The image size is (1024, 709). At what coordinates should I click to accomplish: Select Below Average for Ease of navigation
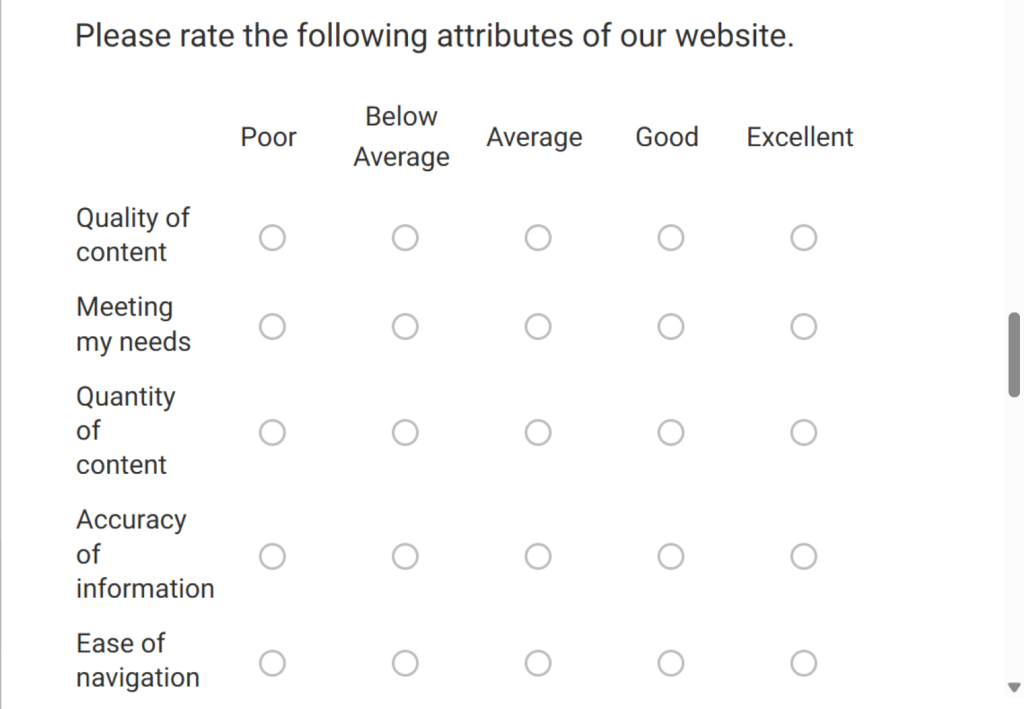point(405,662)
